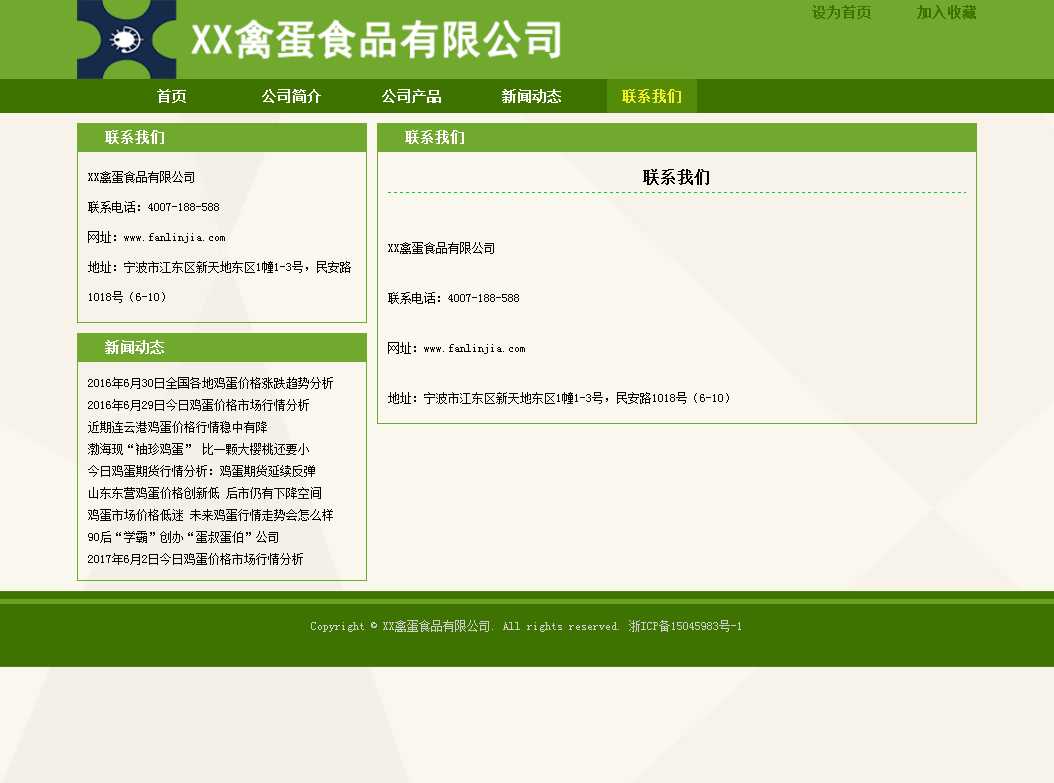
Task: Open 公司产品 in navigation bar
Action: [x=411, y=97]
